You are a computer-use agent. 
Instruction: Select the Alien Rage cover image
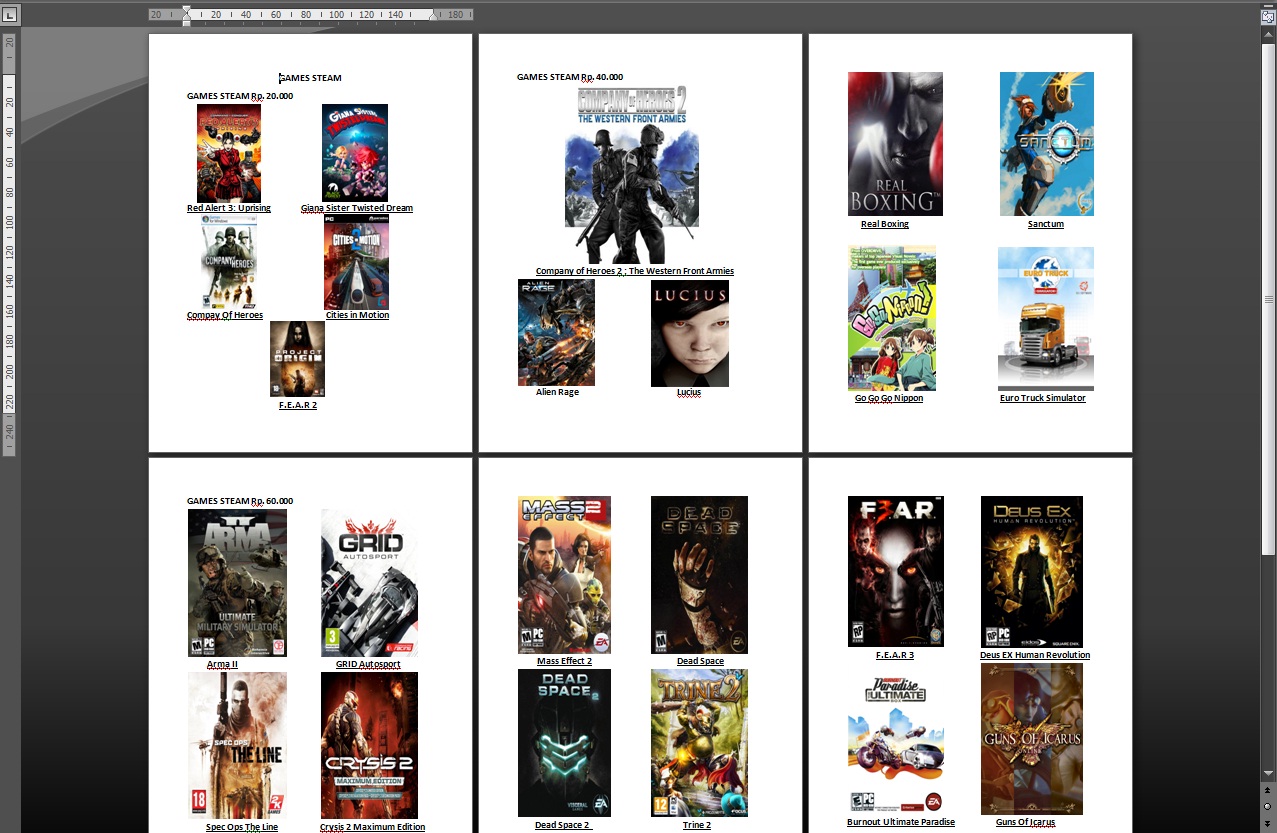coord(556,333)
